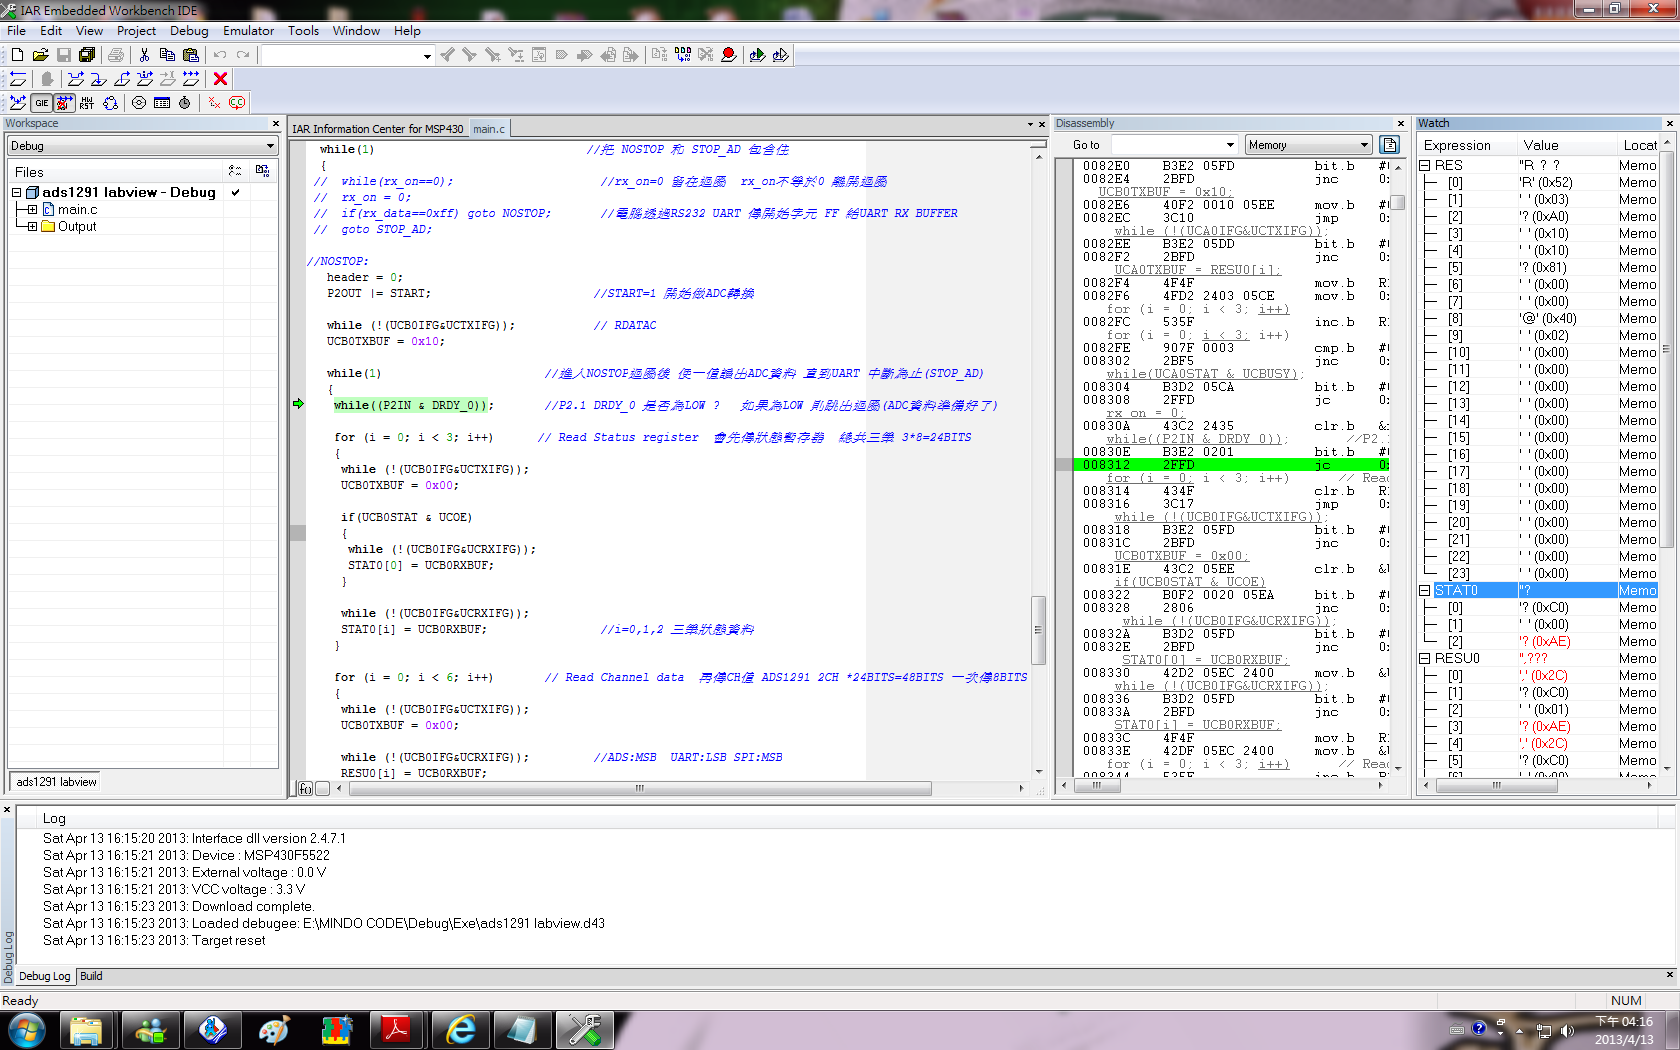Open a file using the folder icon
This screenshot has height=1050, width=1680.
click(x=40, y=55)
